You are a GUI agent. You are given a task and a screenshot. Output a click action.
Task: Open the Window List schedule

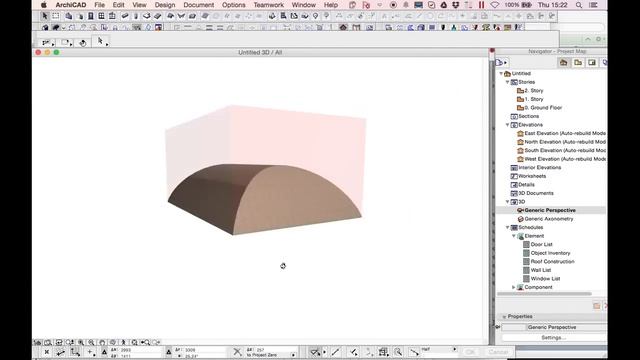pyautogui.click(x=545, y=279)
